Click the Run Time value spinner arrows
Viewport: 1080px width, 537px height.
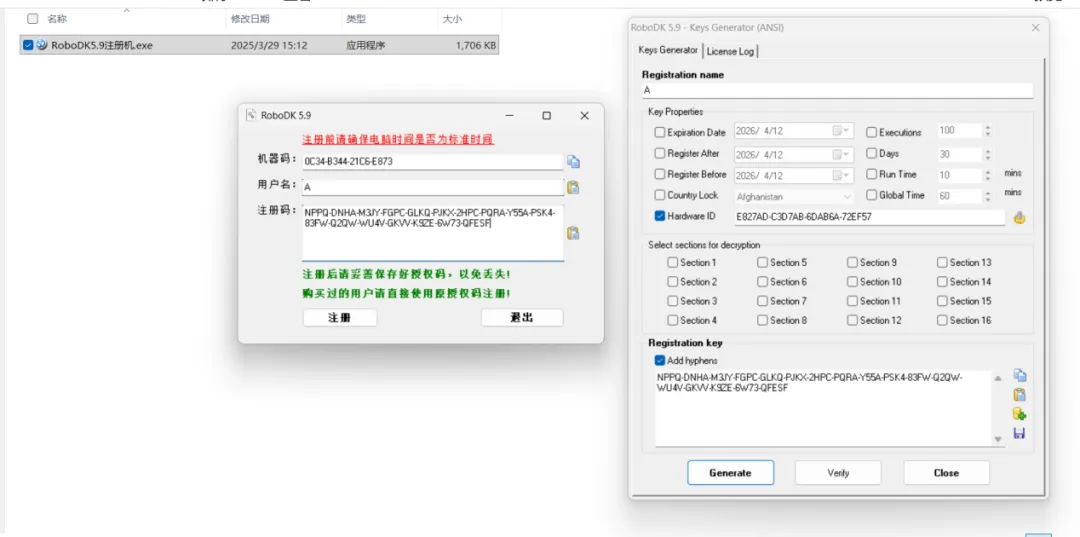988,175
